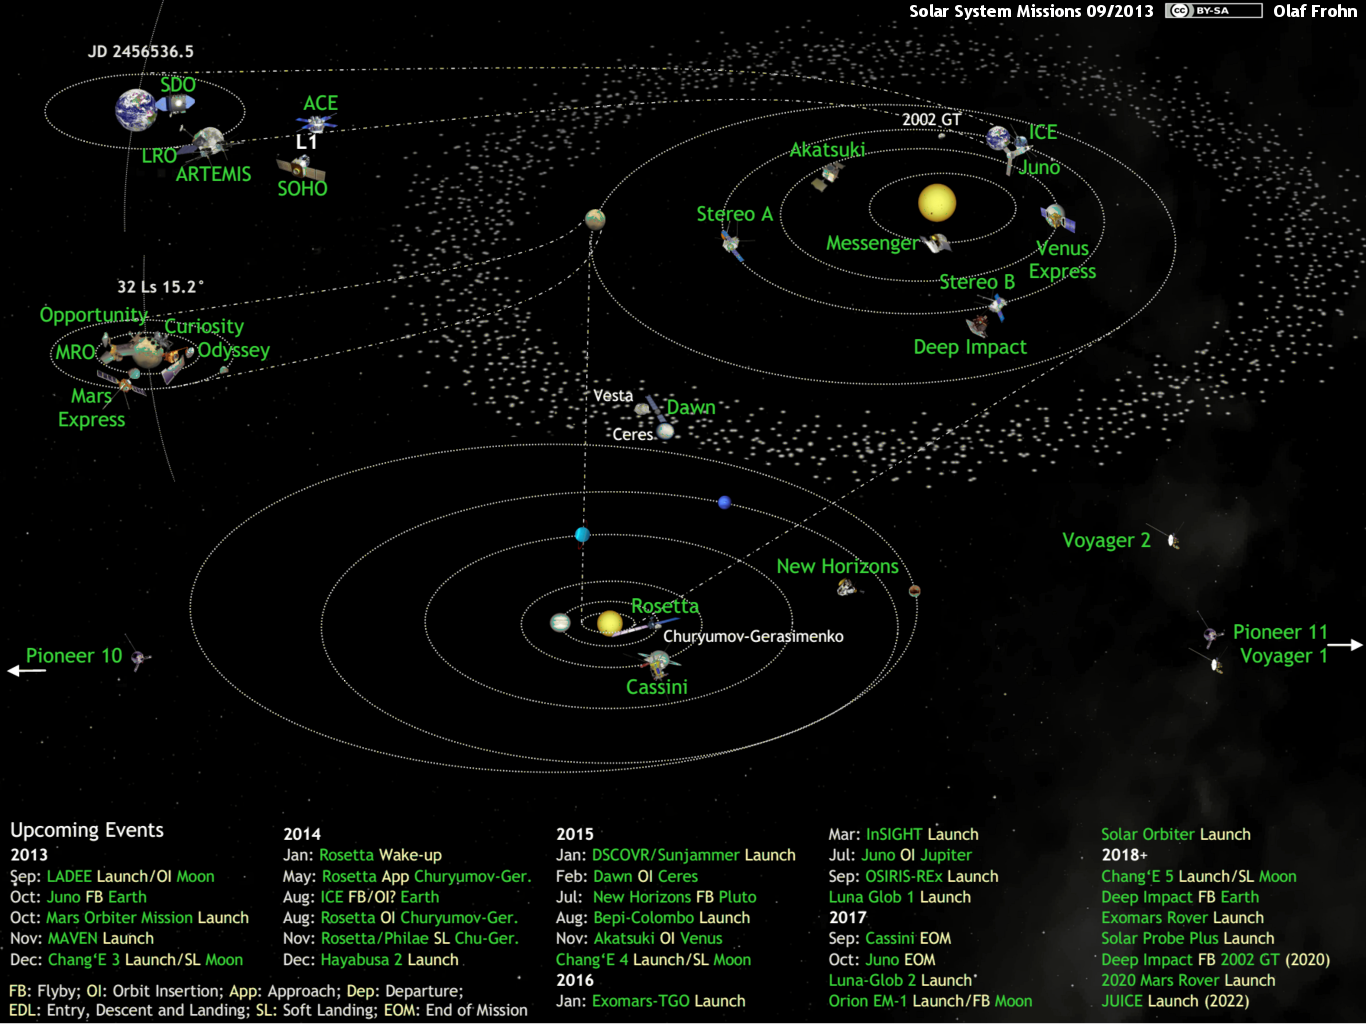
Task: Click the "Hayabusa 2 Launch" event
Action: click(390, 959)
